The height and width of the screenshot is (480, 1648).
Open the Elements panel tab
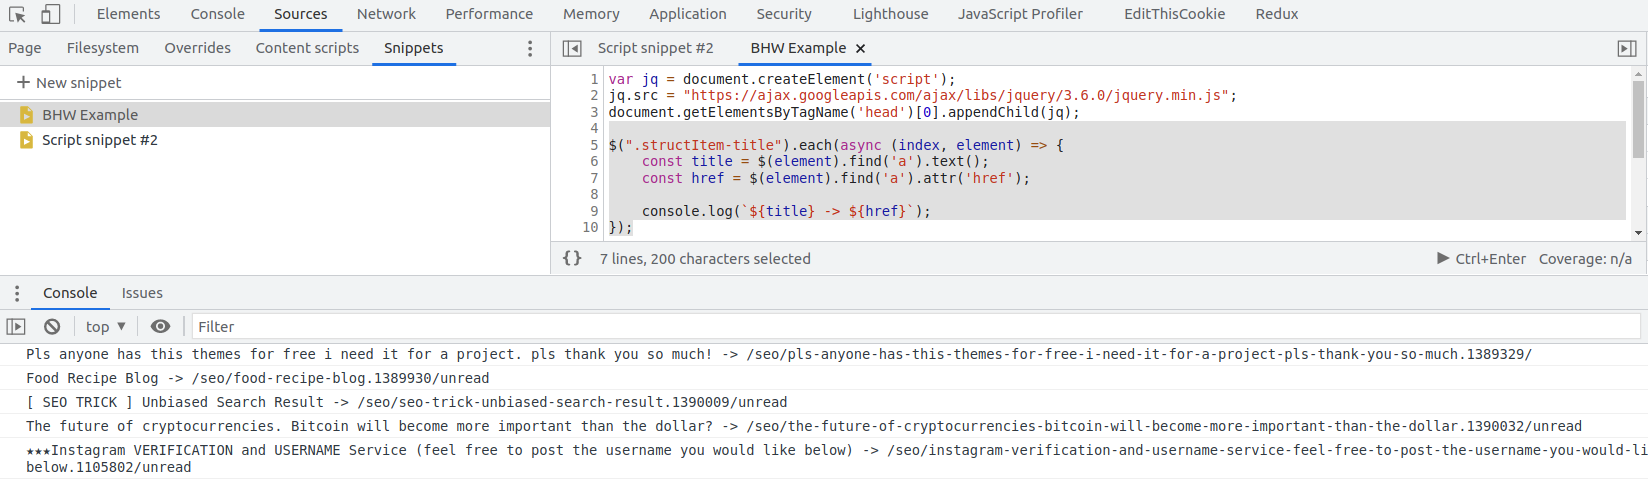tap(128, 14)
